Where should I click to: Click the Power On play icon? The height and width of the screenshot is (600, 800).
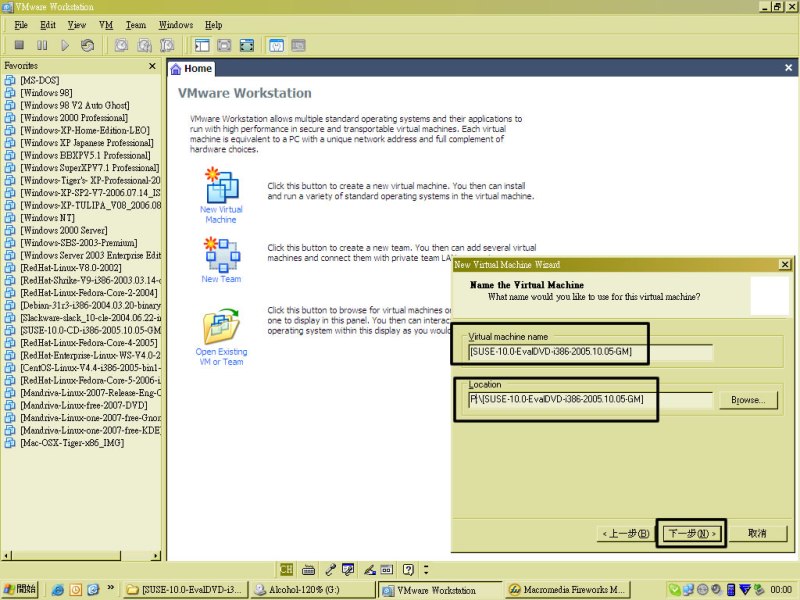[x=65, y=45]
